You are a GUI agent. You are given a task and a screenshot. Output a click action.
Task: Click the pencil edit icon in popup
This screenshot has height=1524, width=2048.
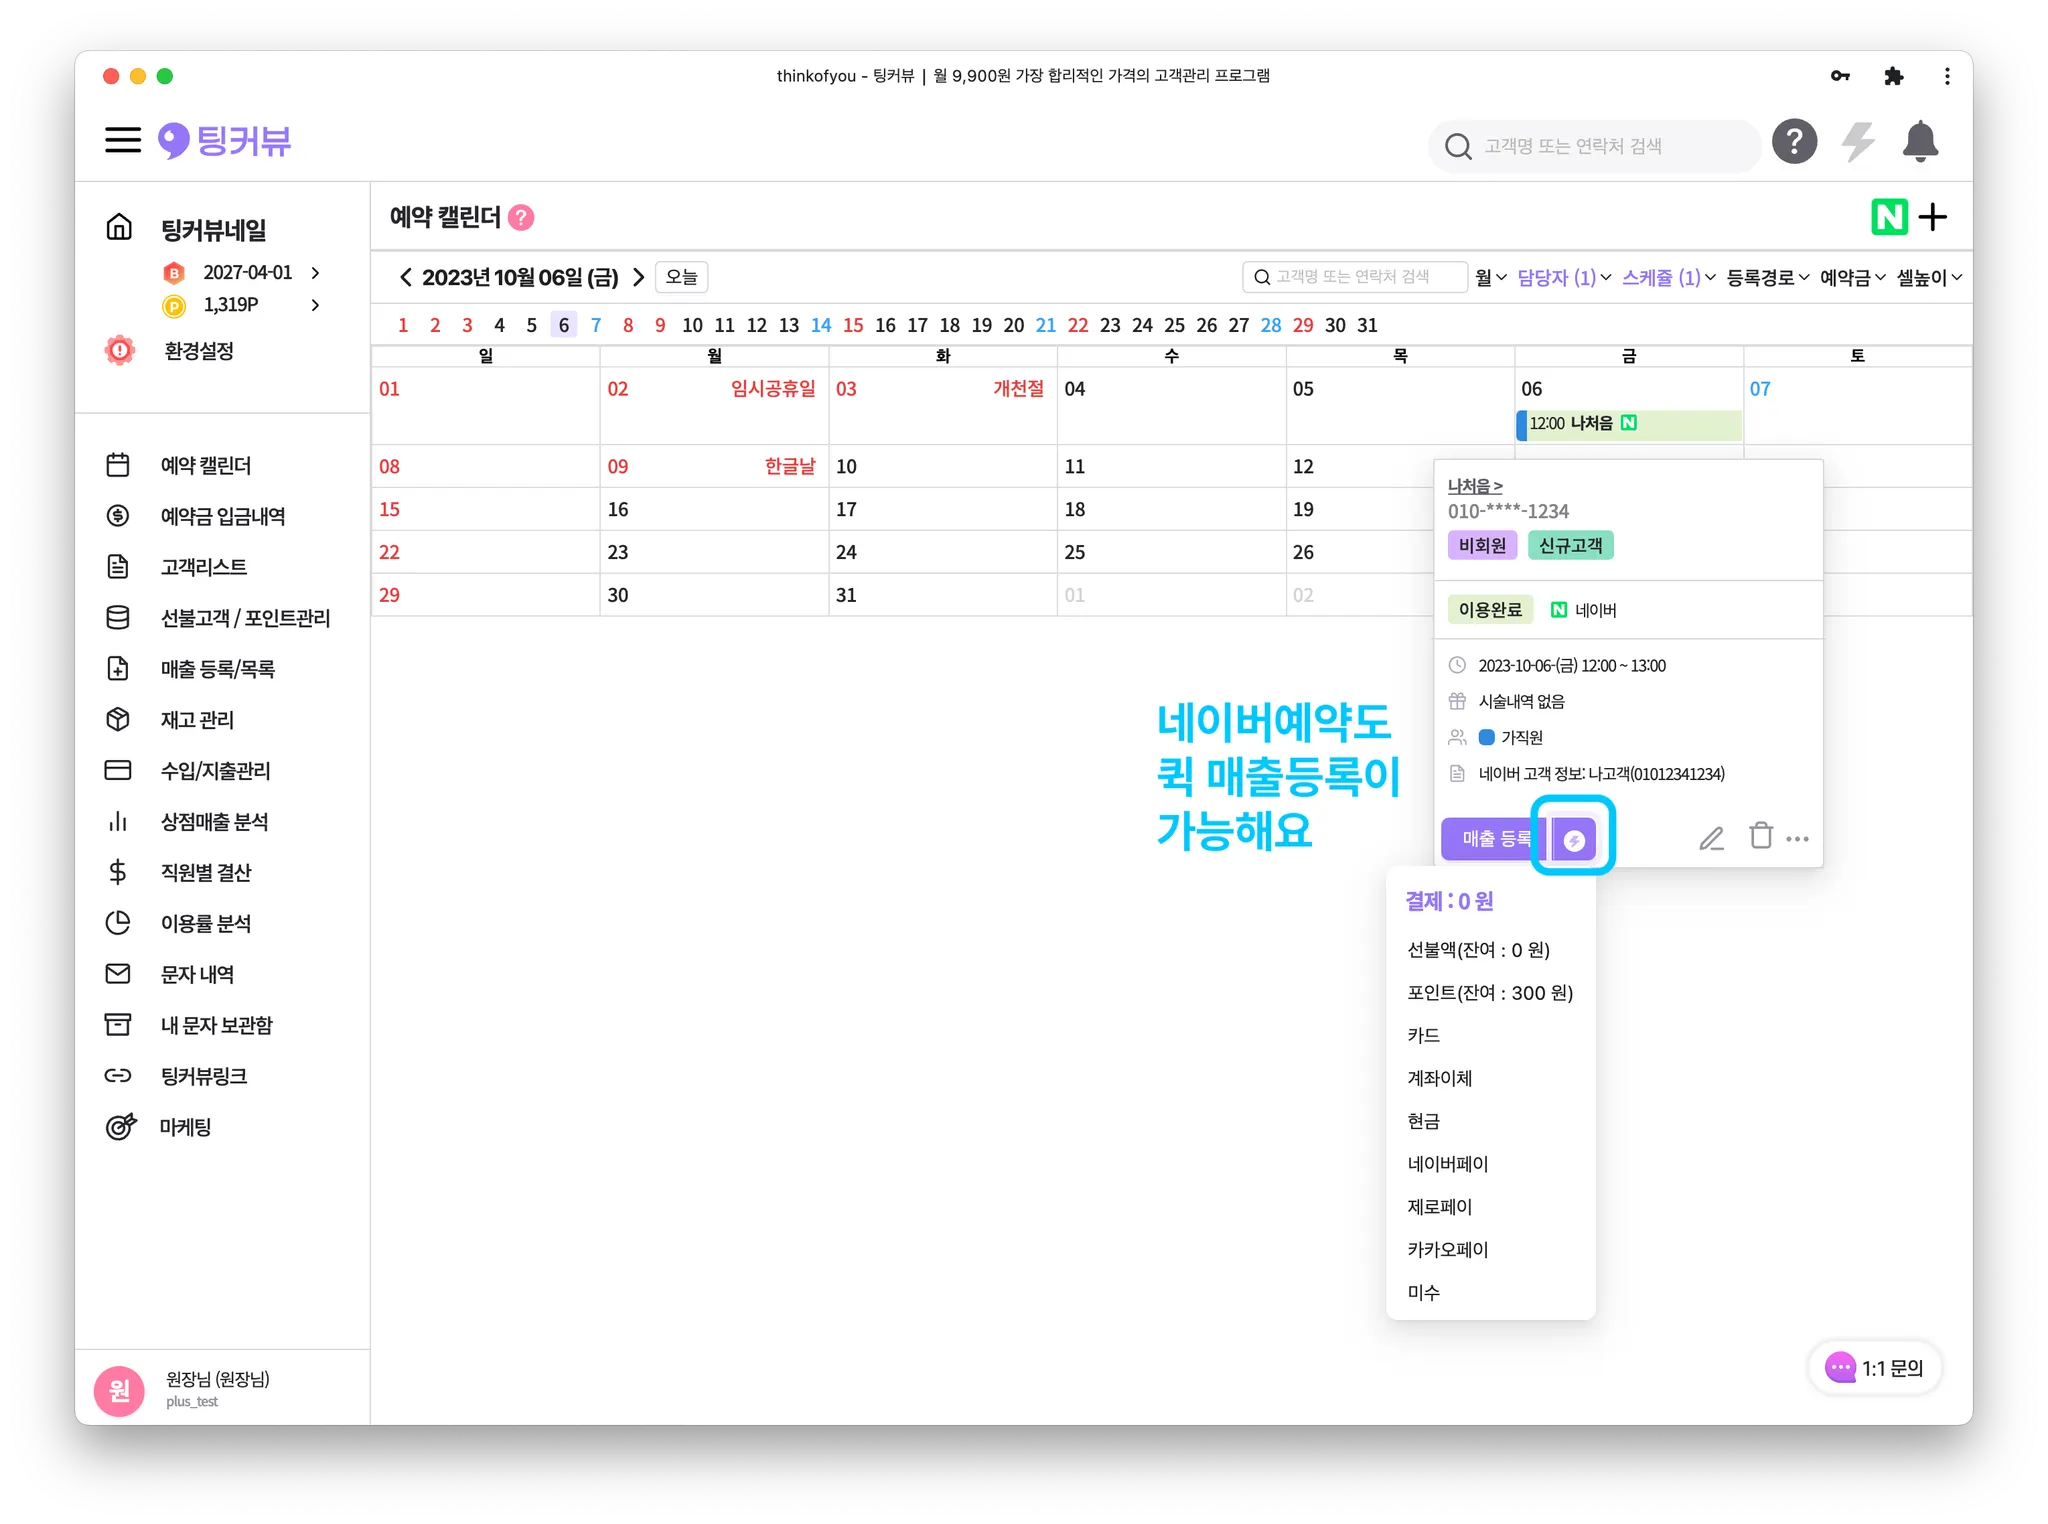tap(1711, 838)
